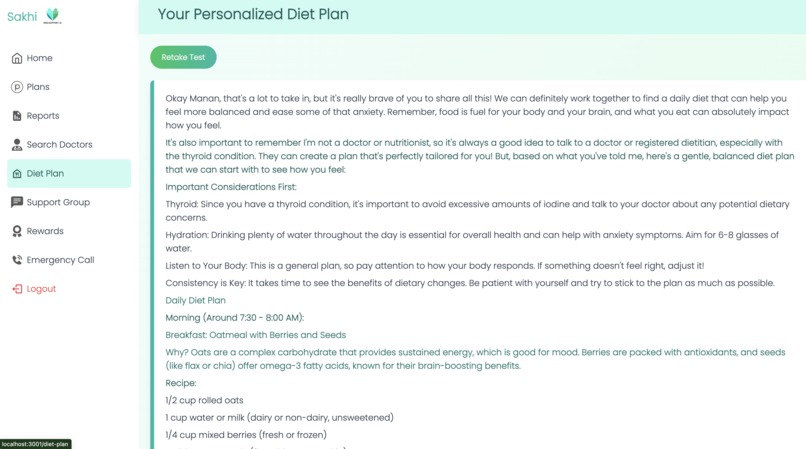Click the red Logout link

coord(41,289)
